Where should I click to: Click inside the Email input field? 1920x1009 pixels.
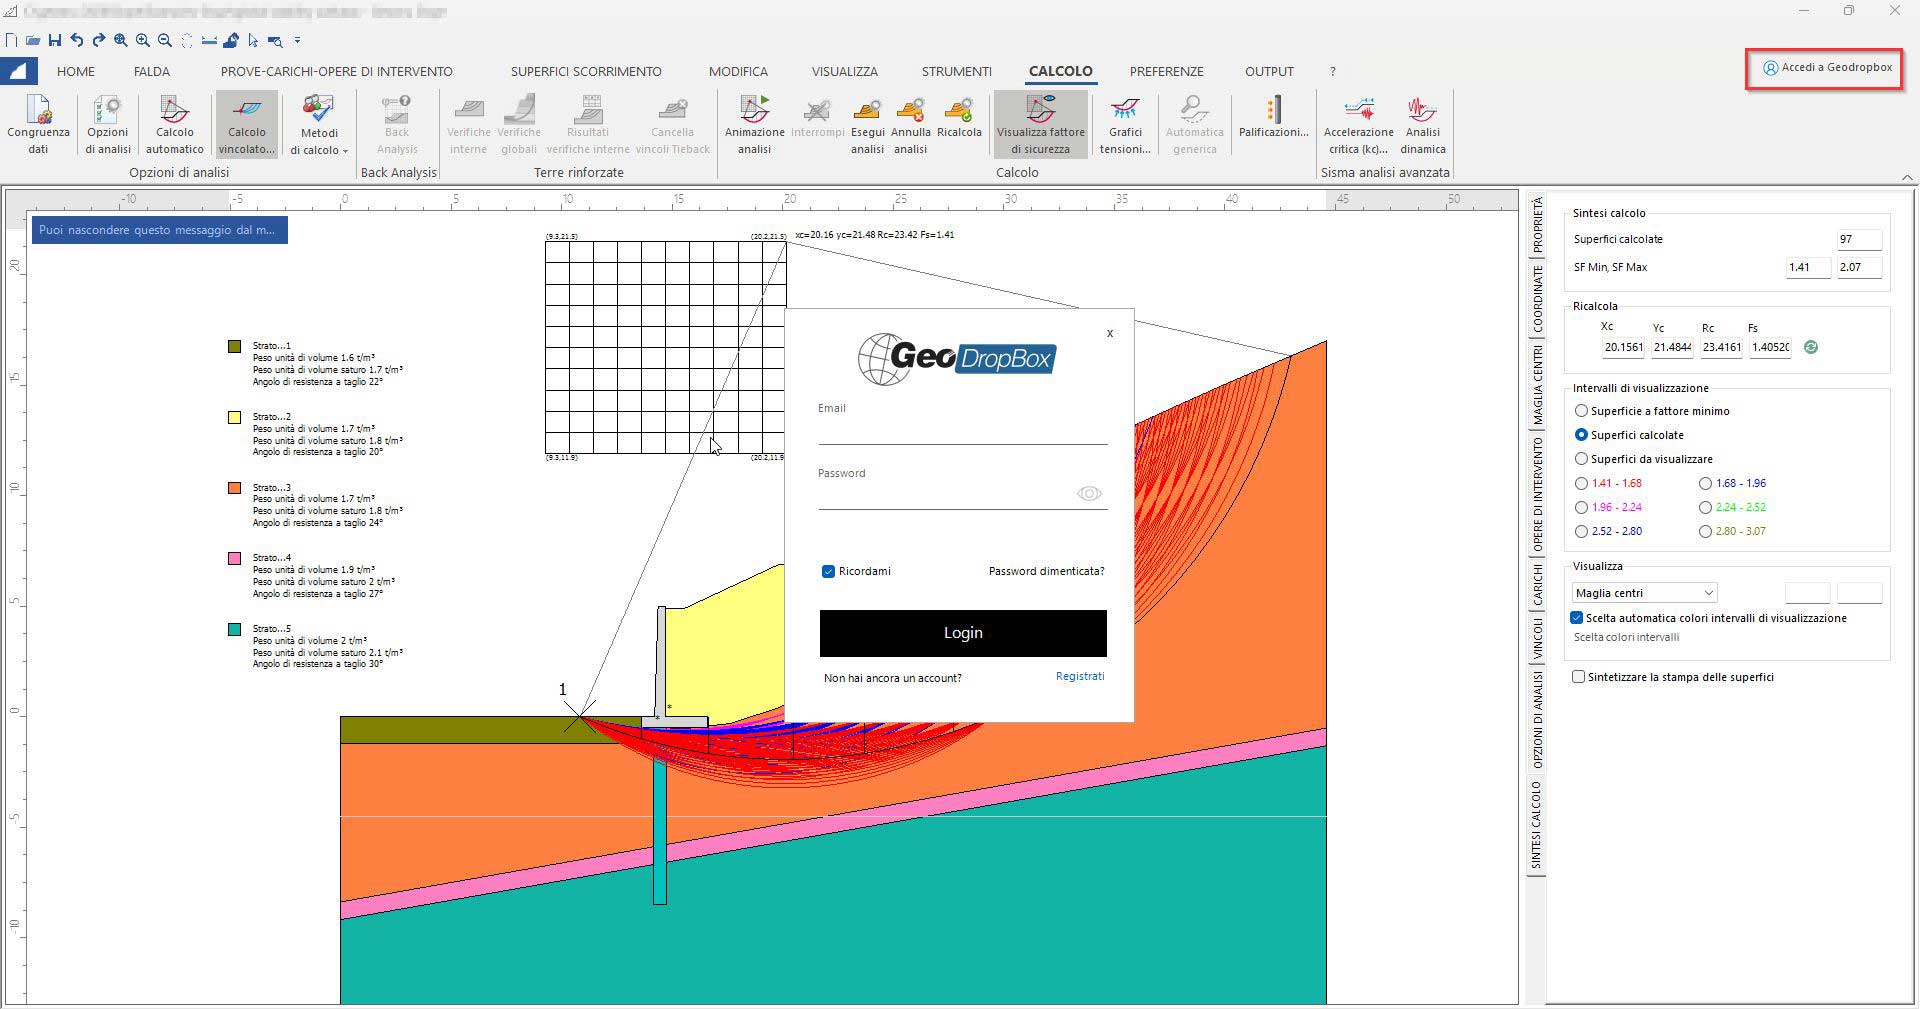pyautogui.click(x=962, y=430)
